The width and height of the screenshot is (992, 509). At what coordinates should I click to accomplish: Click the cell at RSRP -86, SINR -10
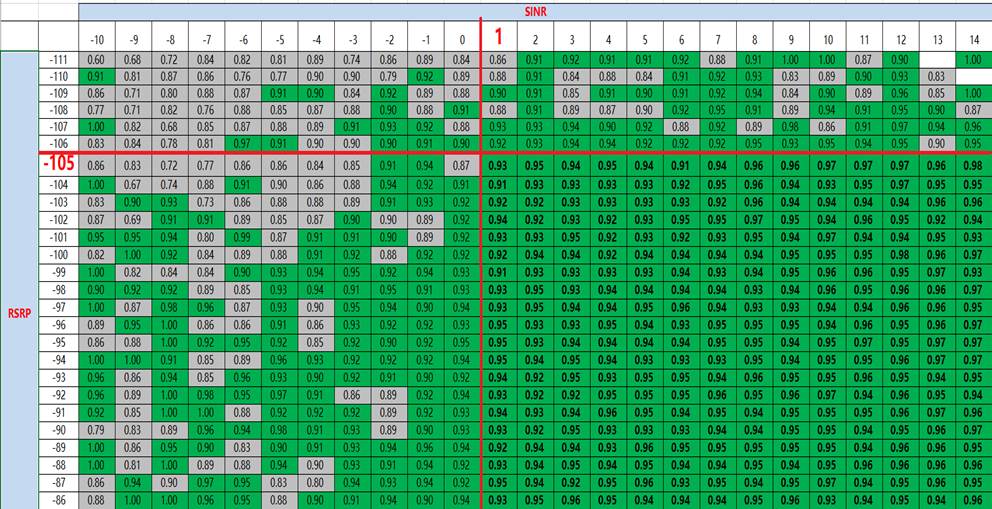pos(97,498)
